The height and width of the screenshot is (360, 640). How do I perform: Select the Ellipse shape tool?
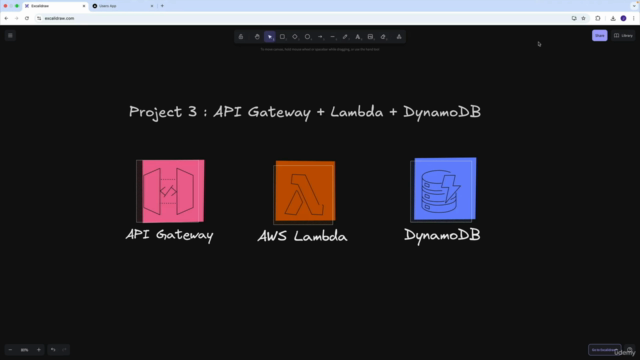point(308,37)
